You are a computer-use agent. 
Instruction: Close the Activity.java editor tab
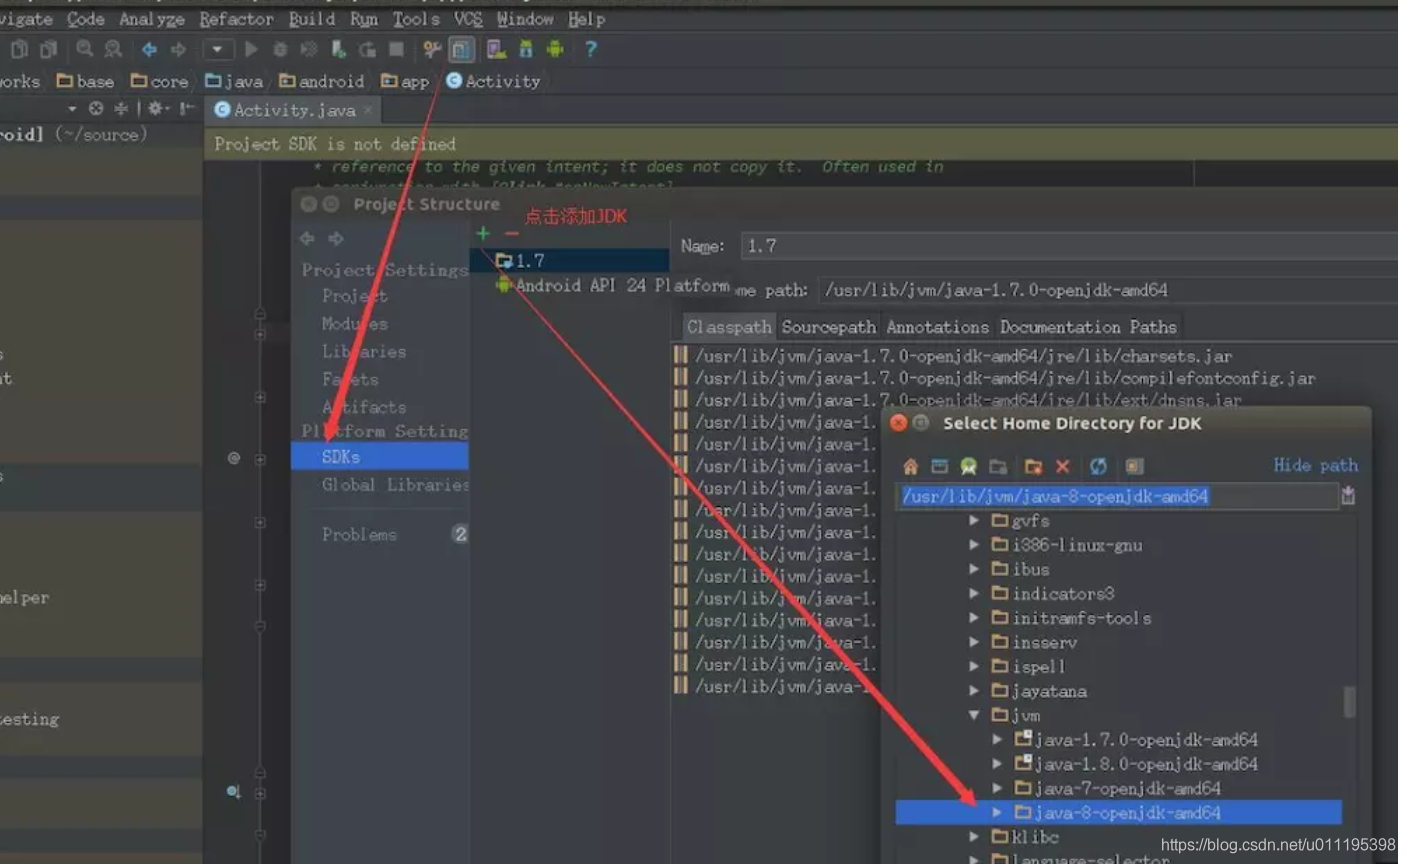point(368,110)
